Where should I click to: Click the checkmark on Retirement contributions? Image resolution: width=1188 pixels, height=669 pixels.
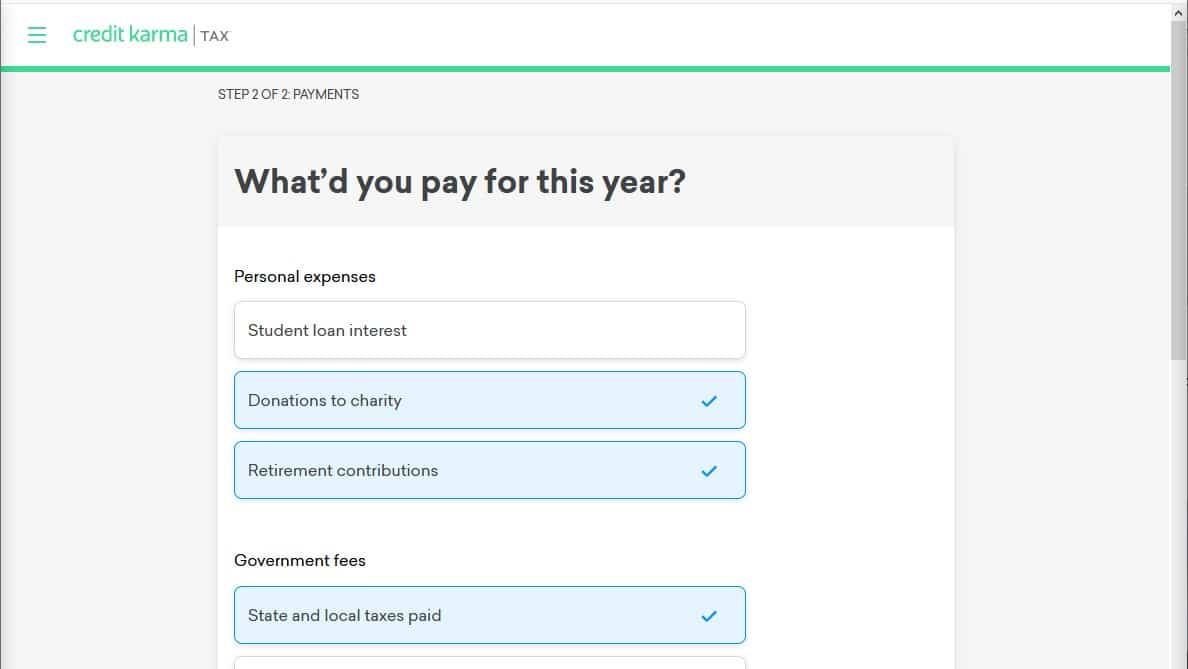(x=709, y=471)
